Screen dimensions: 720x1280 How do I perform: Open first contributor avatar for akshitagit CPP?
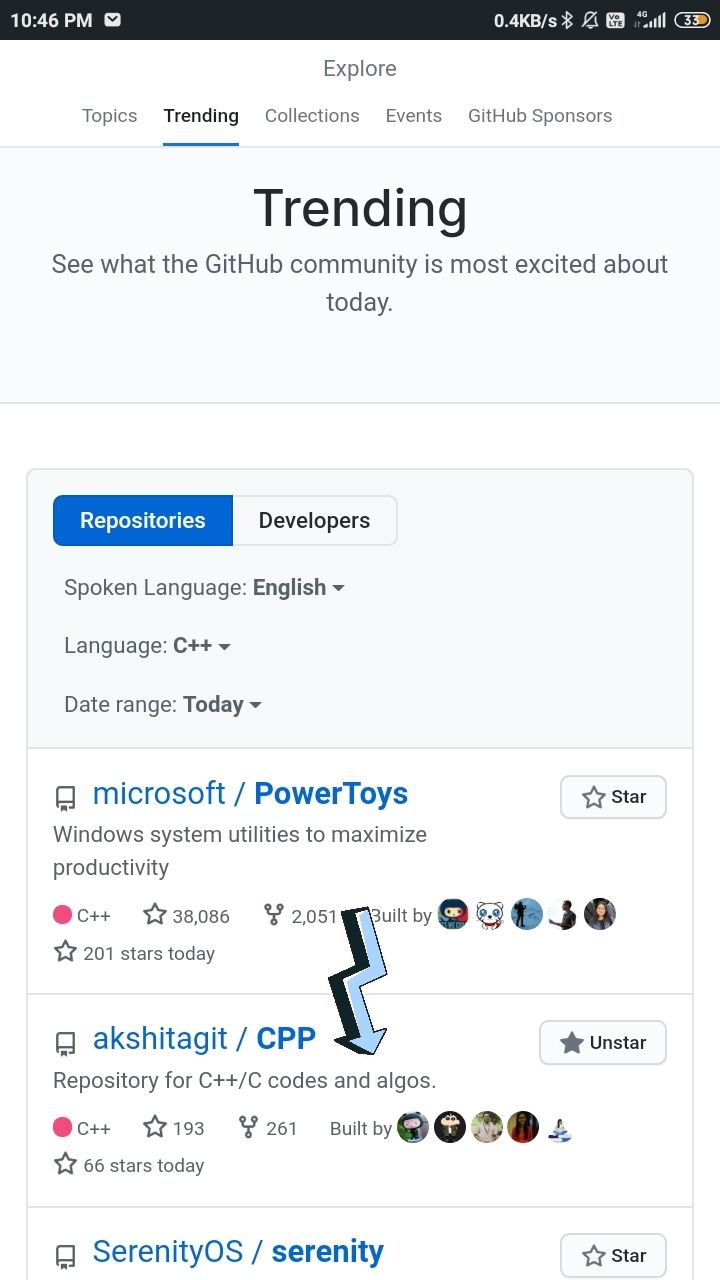pos(413,1127)
